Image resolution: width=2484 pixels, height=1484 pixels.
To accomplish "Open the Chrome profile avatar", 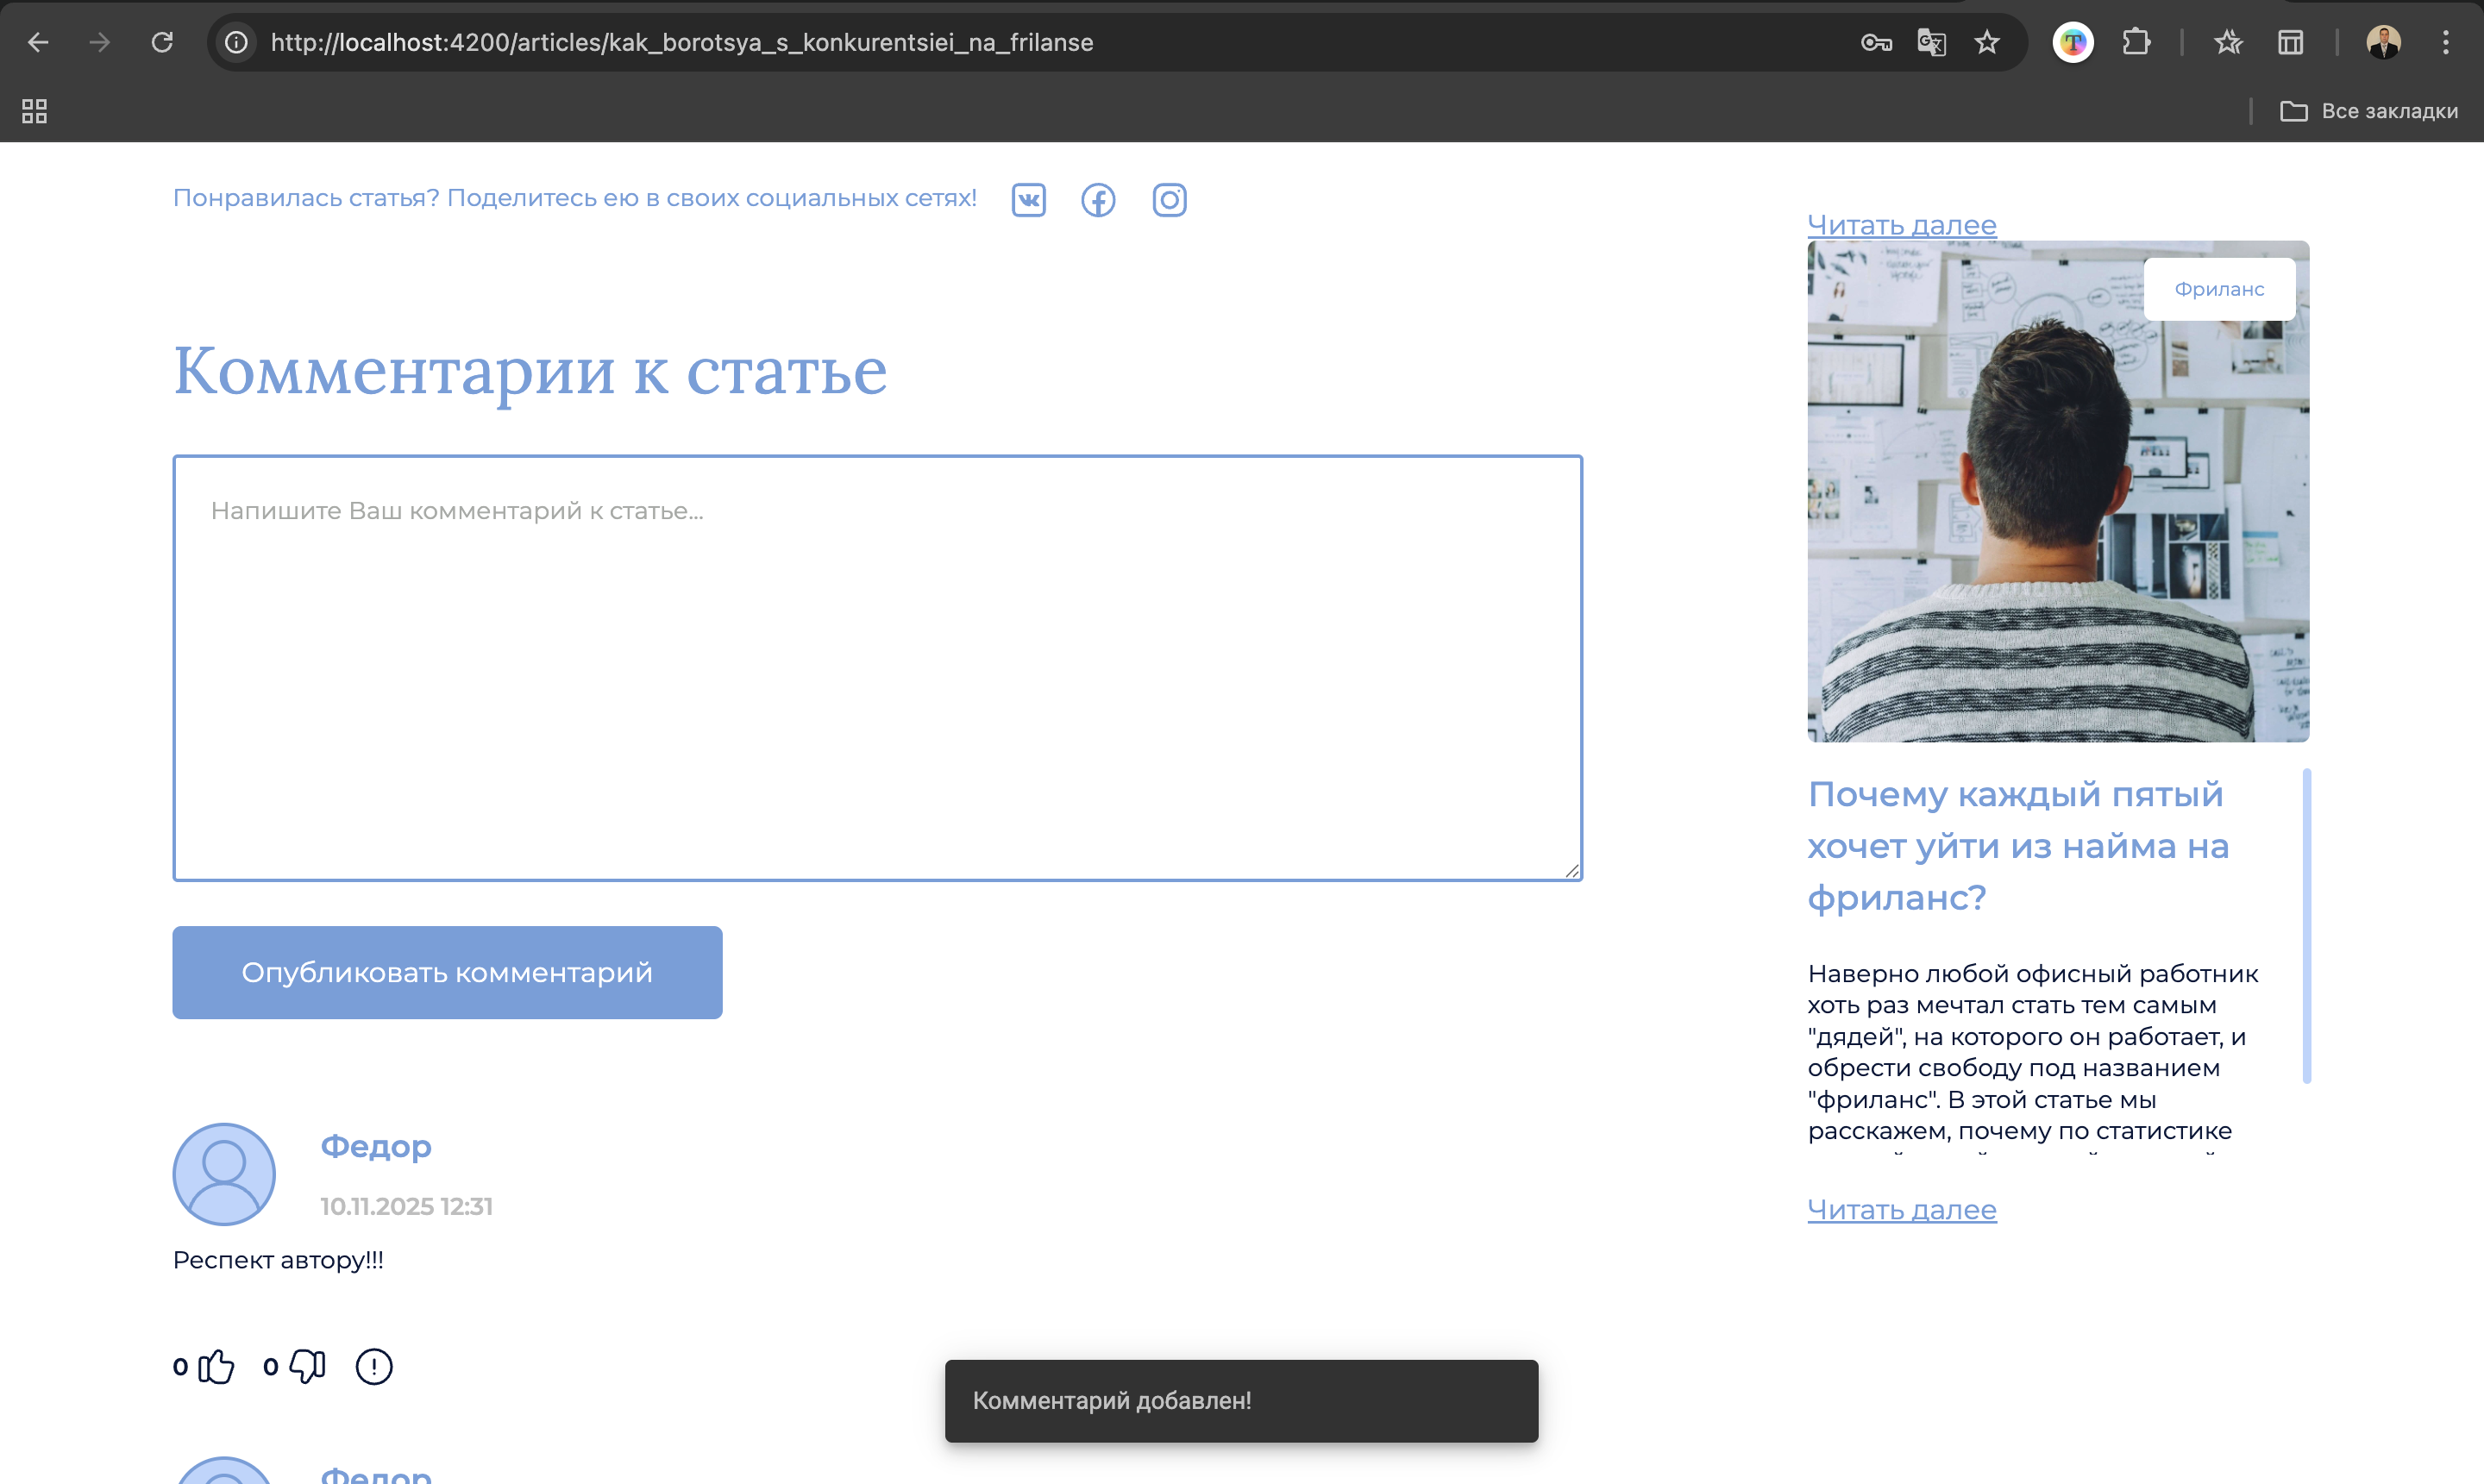I will [2384, 42].
